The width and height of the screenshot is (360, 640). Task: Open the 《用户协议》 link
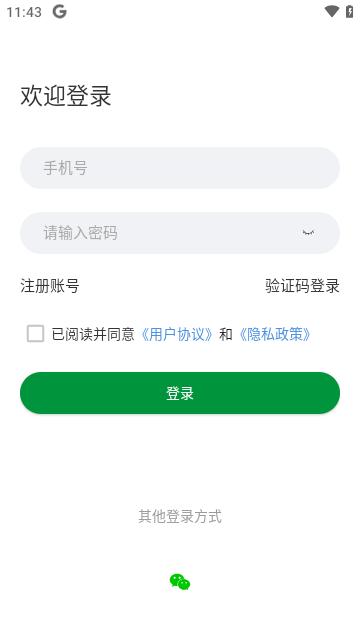(177, 334)
